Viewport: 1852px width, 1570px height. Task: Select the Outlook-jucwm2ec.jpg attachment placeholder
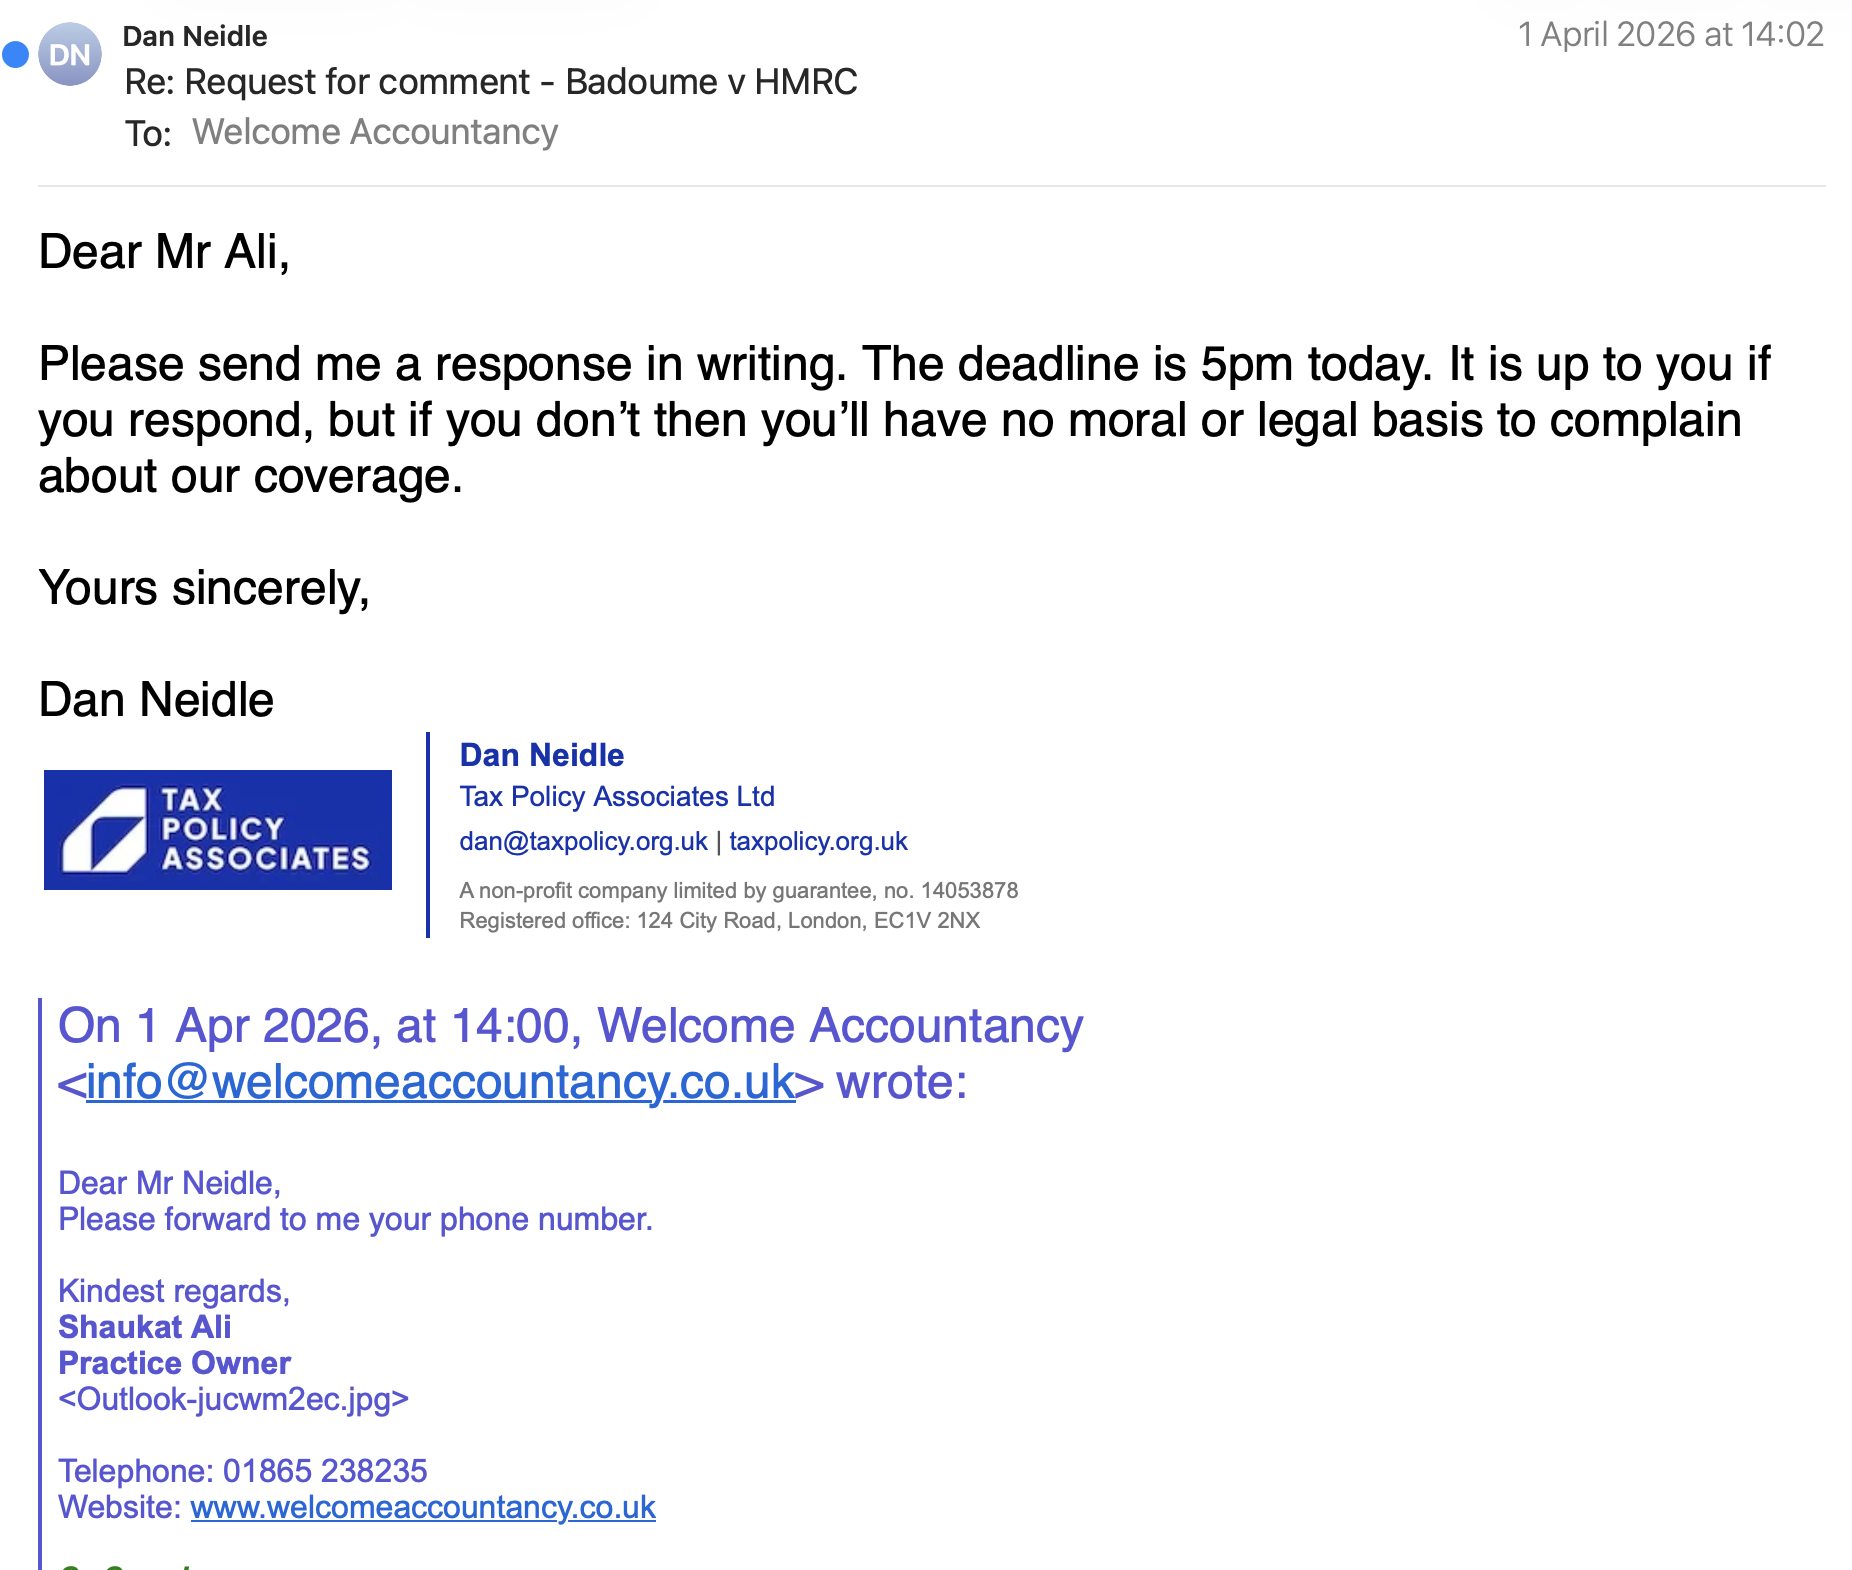[x=233, y=1399]
